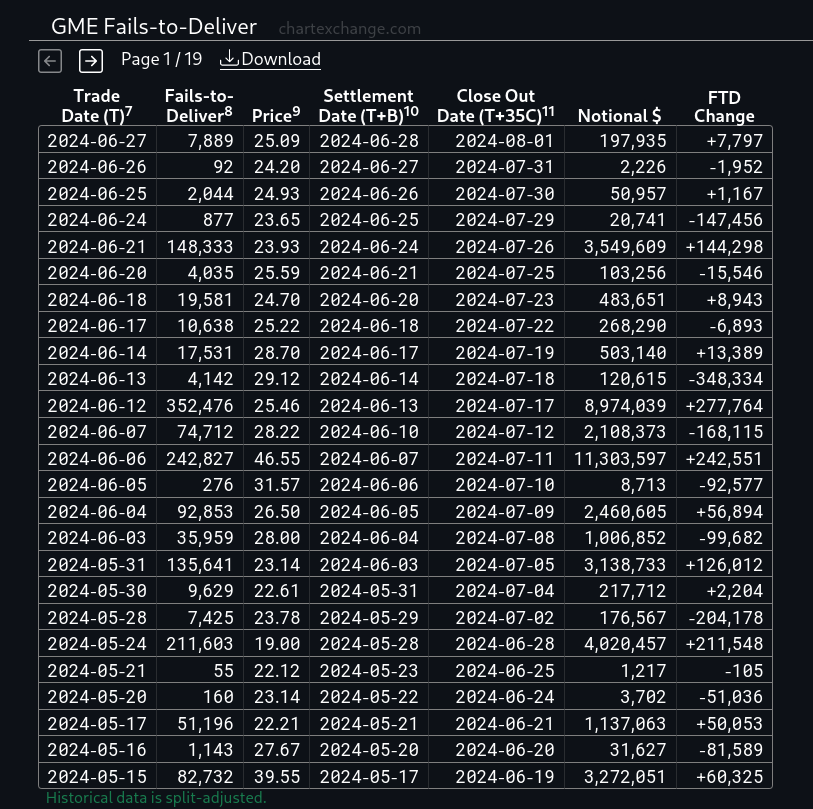Select trade date 2024-05-15 cell

(x=97, y=776)
